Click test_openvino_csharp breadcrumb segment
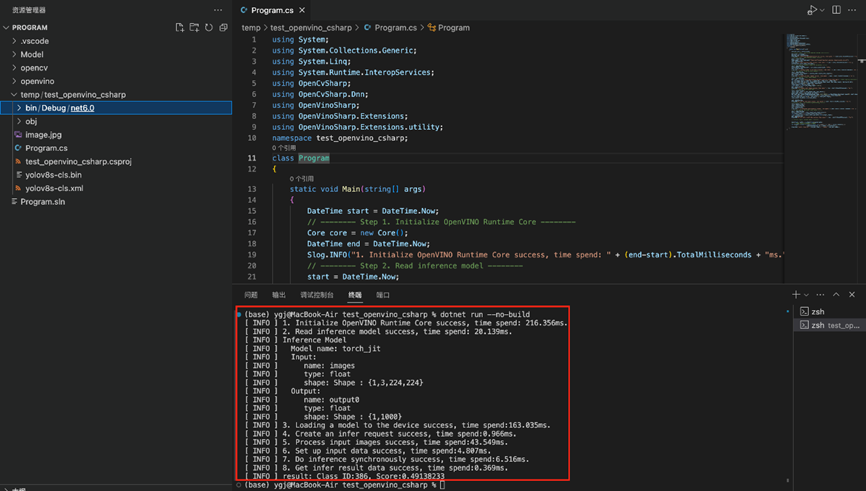 tap(311, 28)
